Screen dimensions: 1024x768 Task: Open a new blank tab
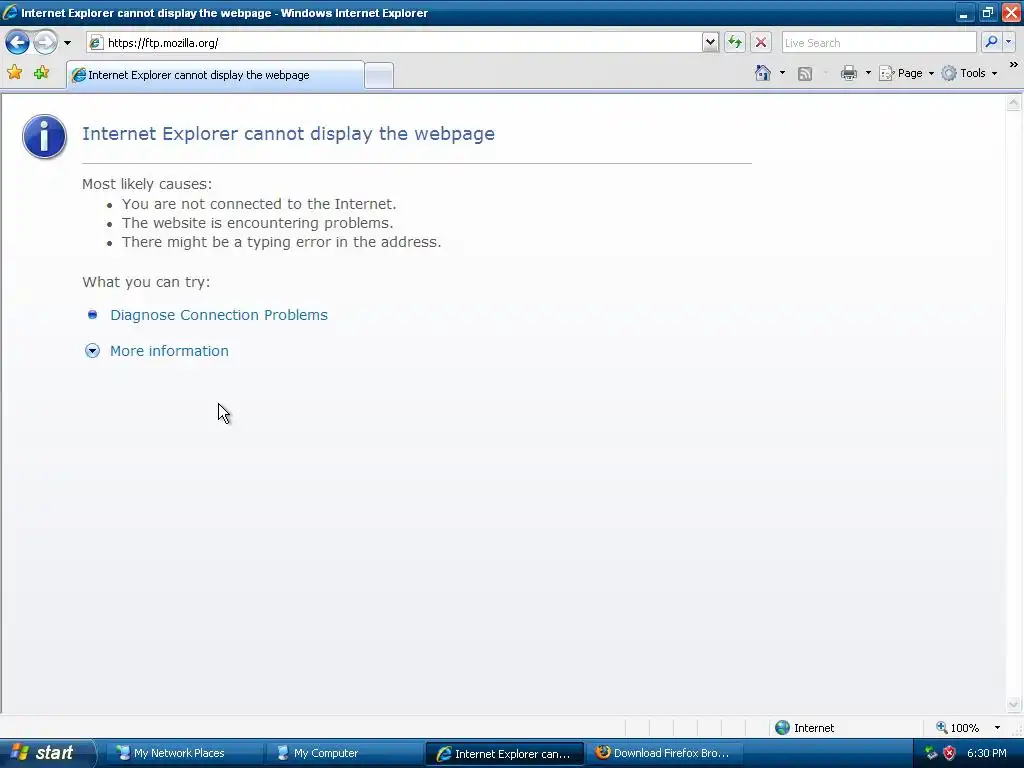(x=379, y=76)
